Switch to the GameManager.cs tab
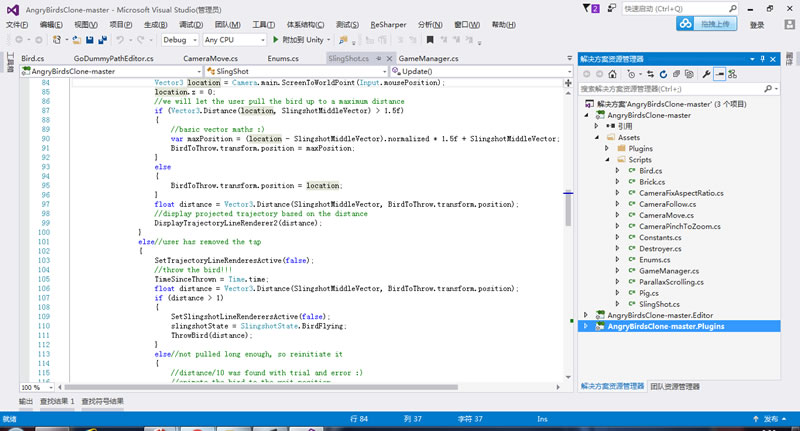The height and width of the screenshot is (431, 800). (x=428, y=58)
